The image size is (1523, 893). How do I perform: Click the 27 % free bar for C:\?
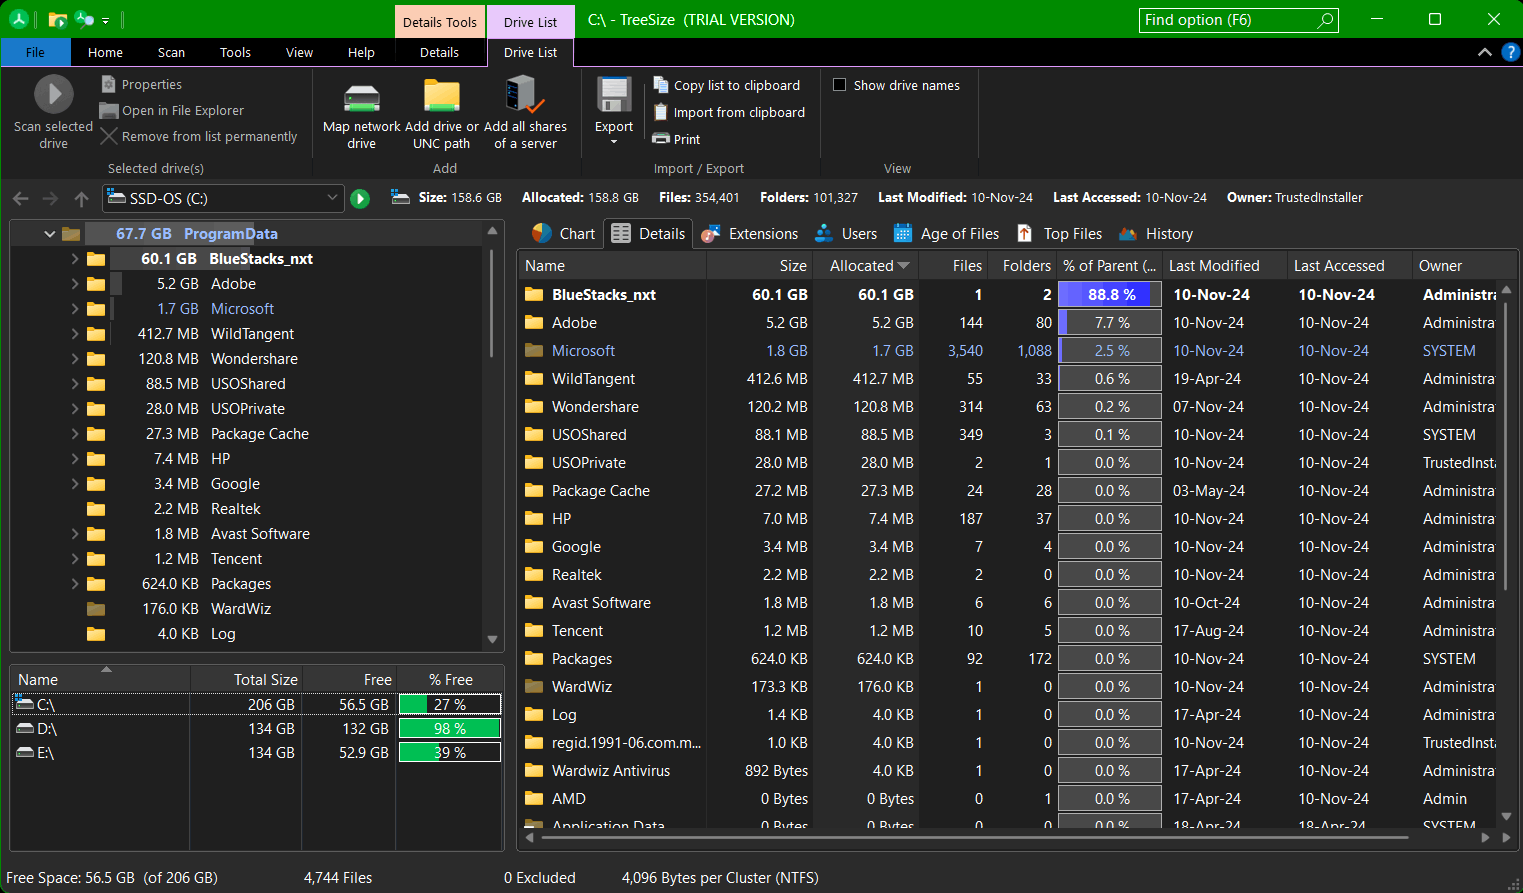point(450,704)
